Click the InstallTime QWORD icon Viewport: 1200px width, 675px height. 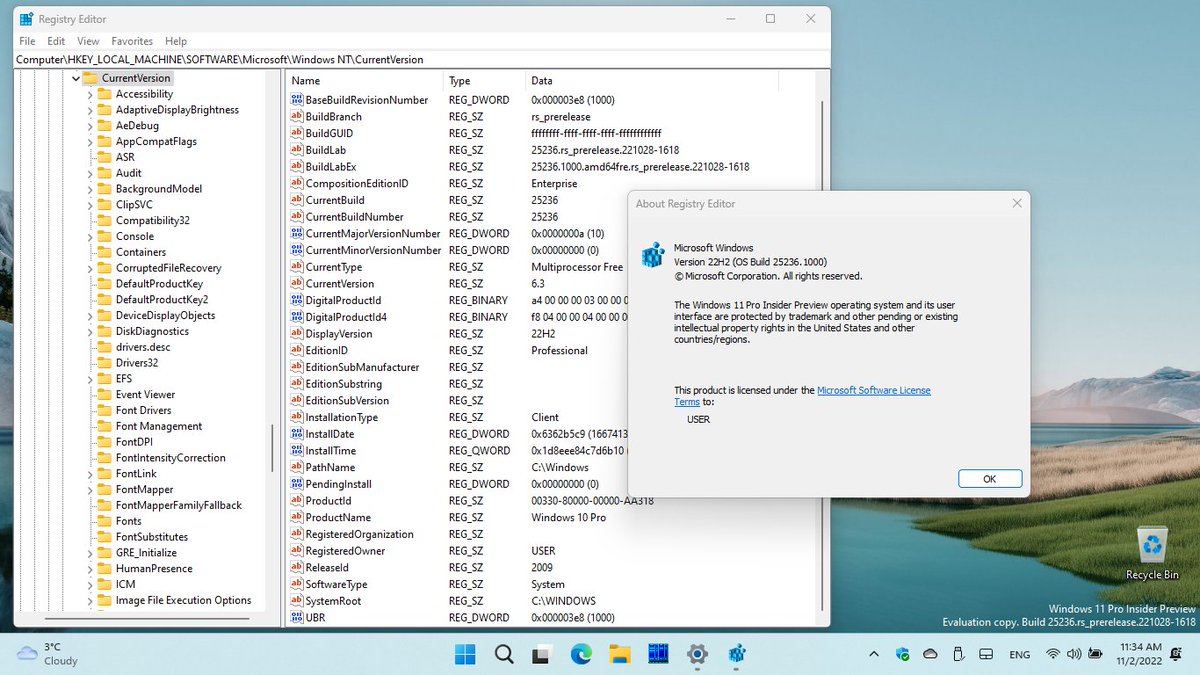296,451
